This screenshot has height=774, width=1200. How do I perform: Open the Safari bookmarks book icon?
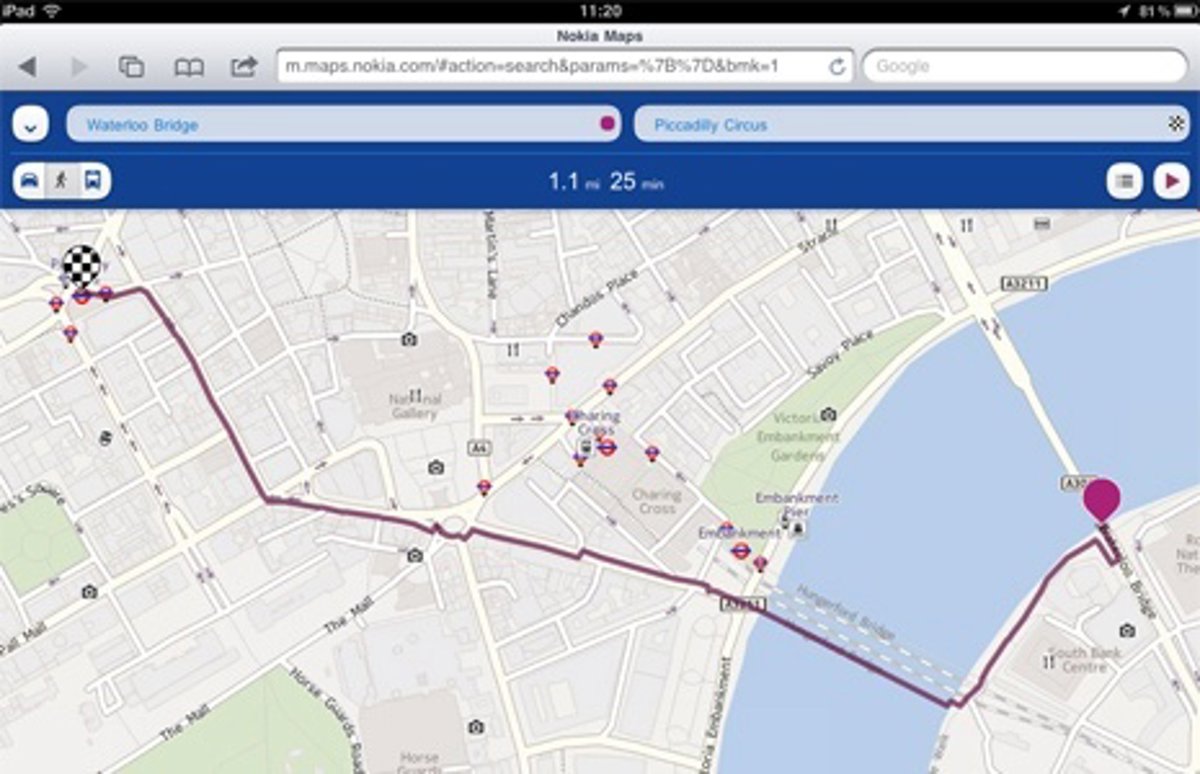point(189,67)
